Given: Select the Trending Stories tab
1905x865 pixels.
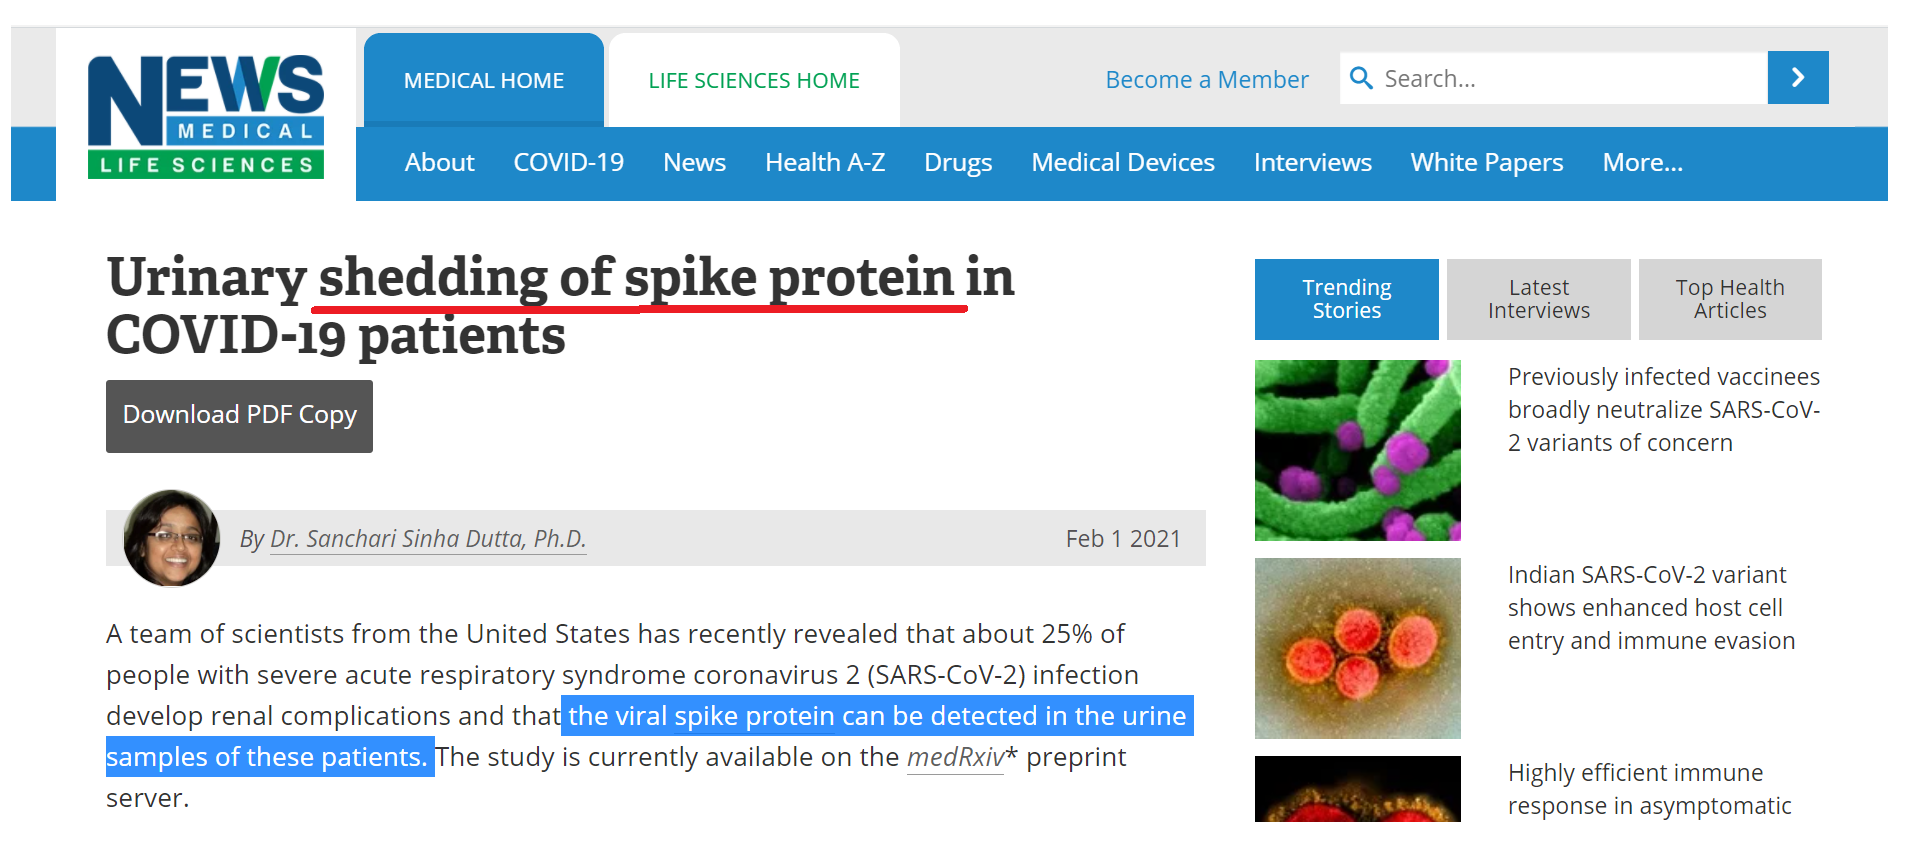Looking at the screenshot, I should [1346, 299].
